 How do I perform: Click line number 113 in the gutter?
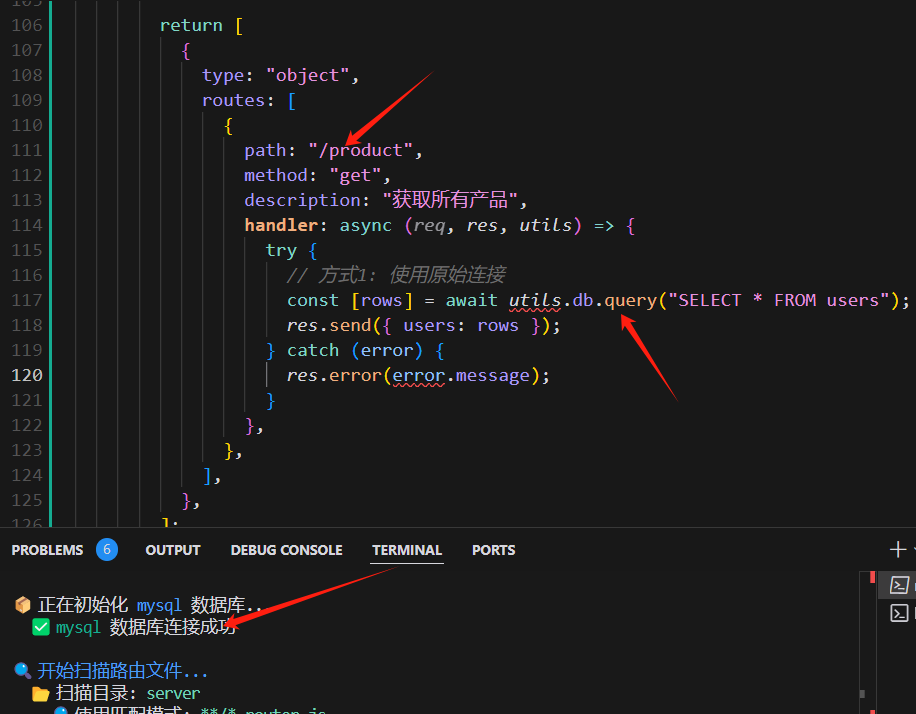27,200
